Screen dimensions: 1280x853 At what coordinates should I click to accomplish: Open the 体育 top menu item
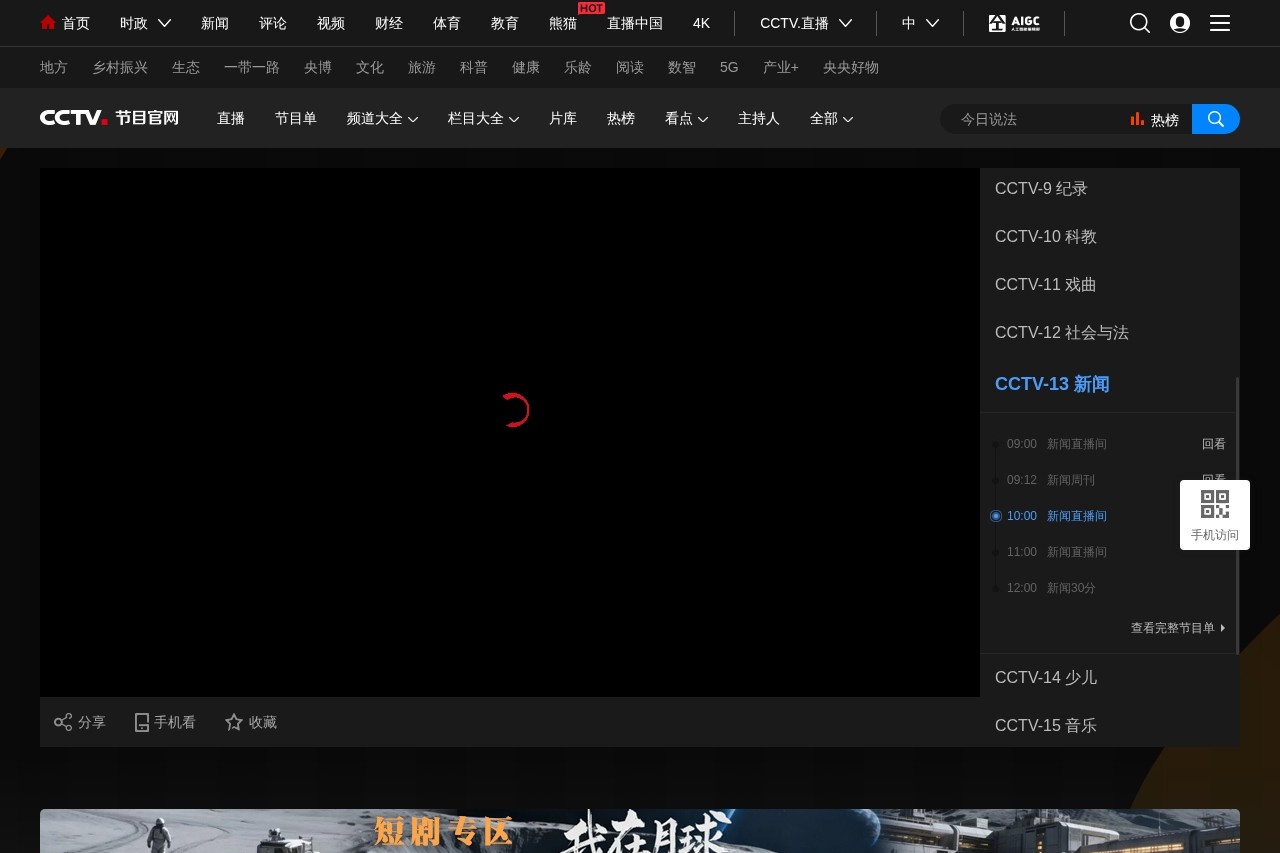pyautogui.click(x=447, y=23)
